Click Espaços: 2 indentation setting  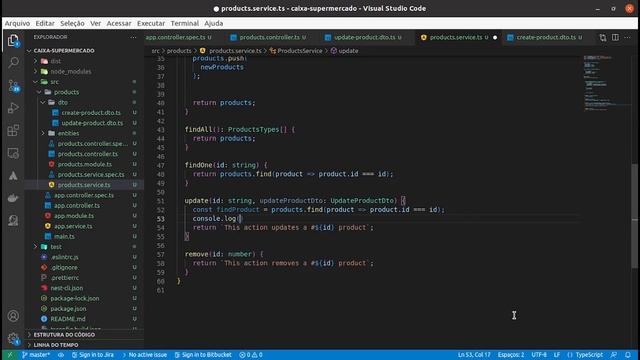(x=511, y=355)
